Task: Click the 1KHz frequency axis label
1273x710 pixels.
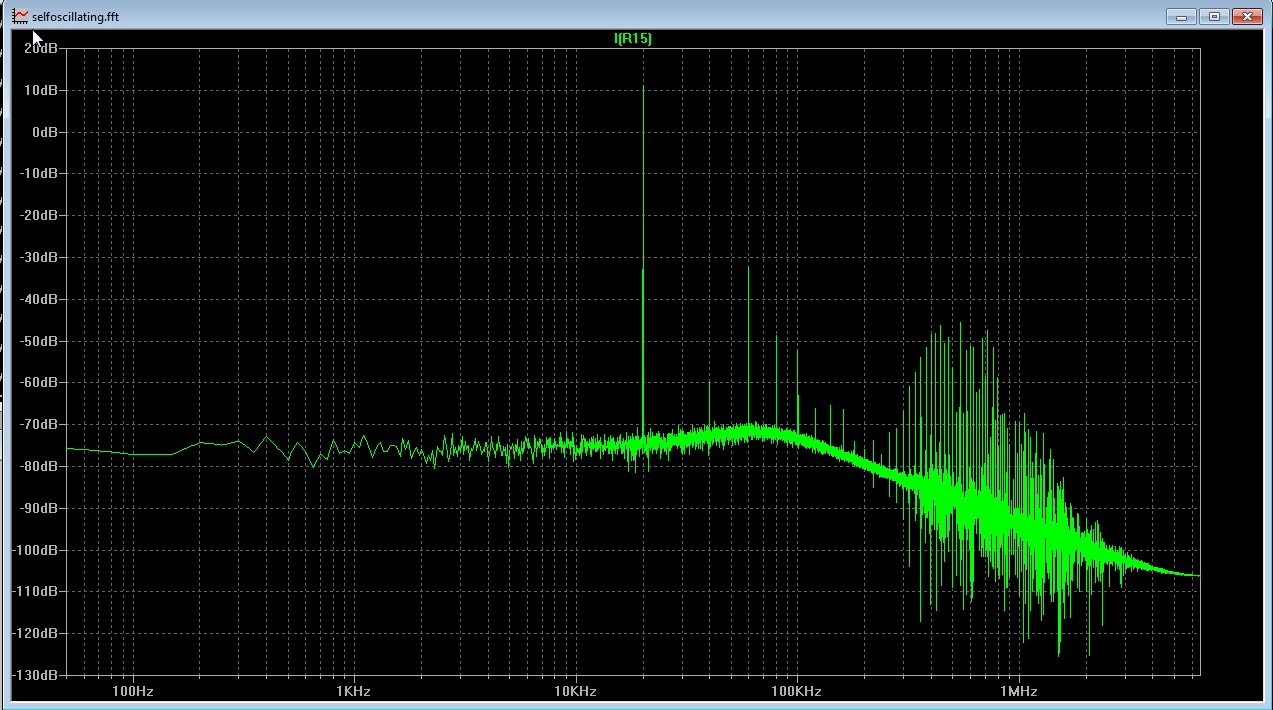Action: click(354, 691)
